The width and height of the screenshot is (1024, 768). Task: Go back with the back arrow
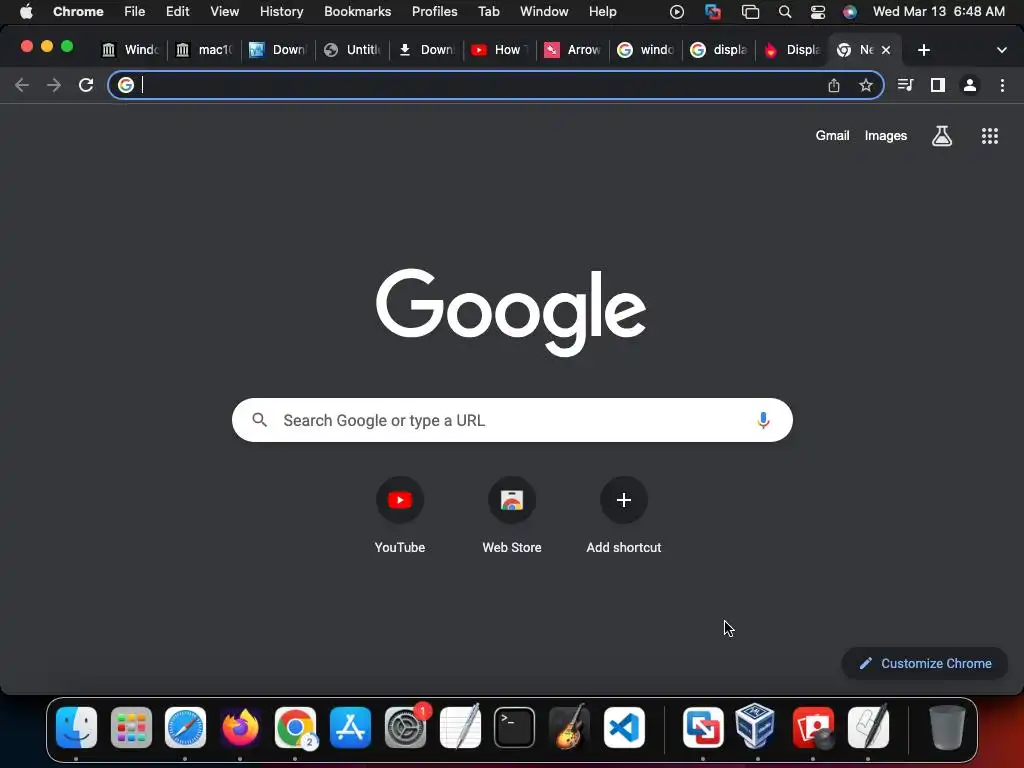[22, 85]
